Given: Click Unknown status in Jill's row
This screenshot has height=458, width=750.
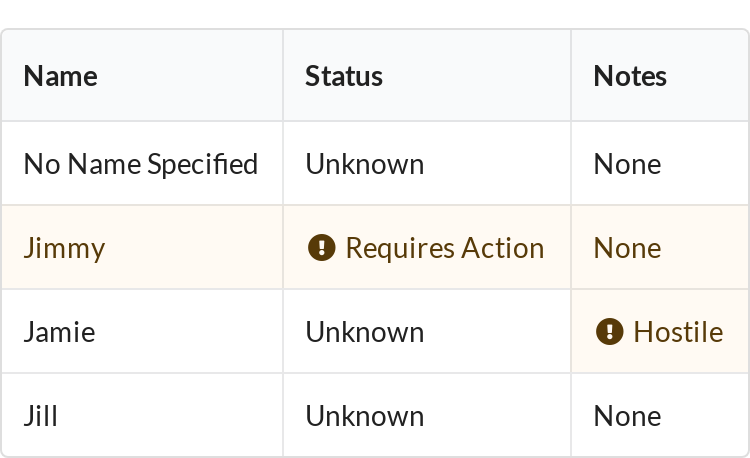Looking at the screenshot, I should point(364,416).
